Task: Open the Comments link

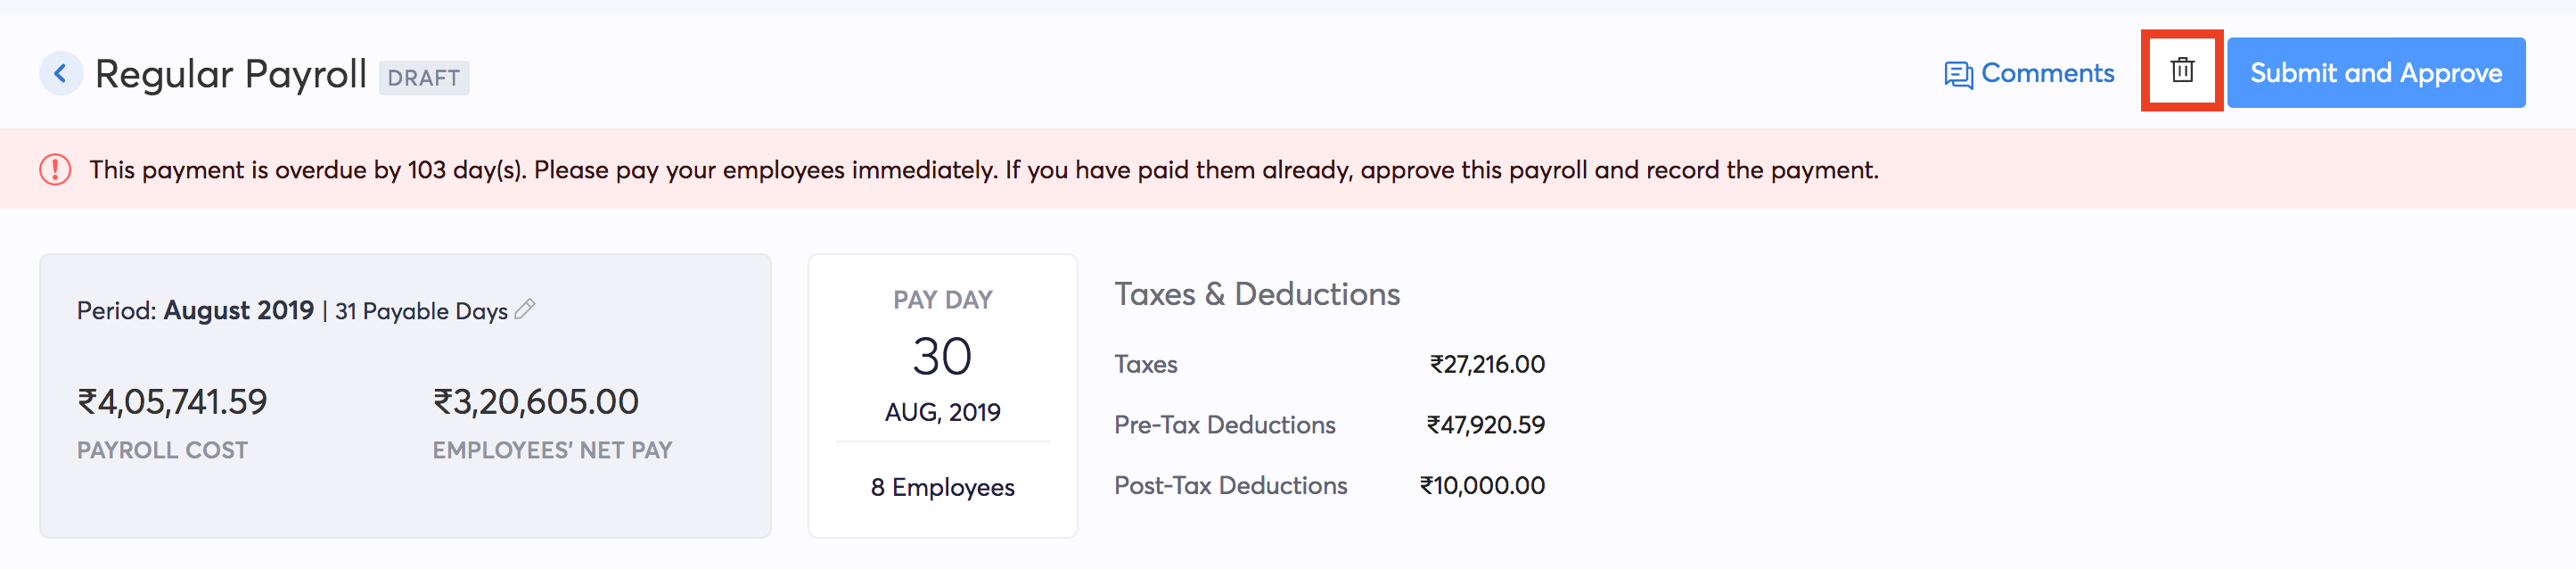Action: coord(2046,72)
